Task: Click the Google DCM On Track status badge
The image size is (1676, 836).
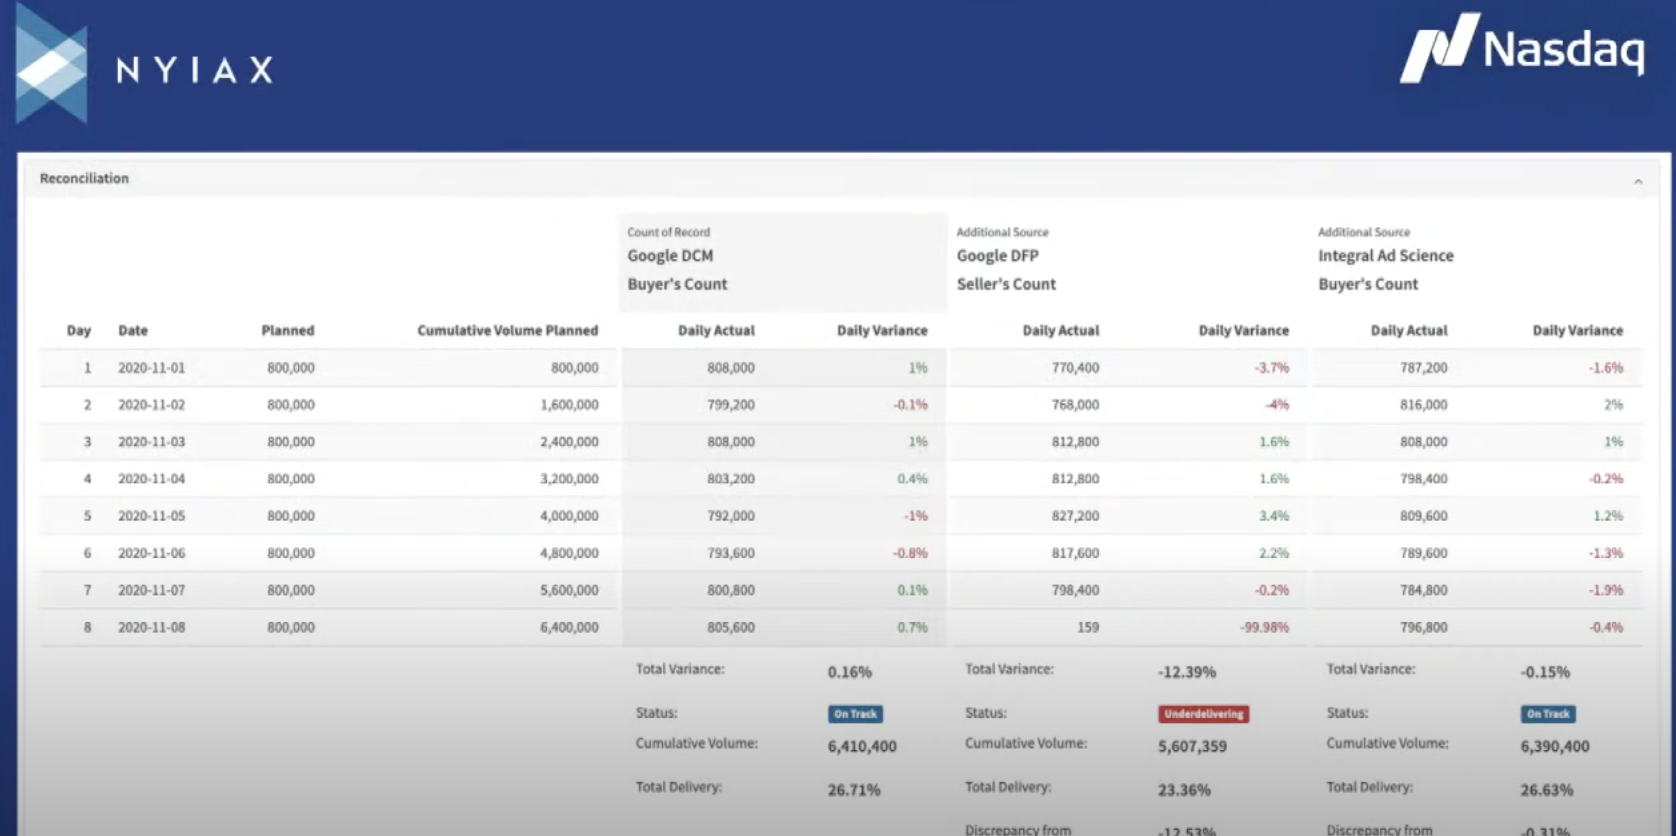Action: coord(855,714)
